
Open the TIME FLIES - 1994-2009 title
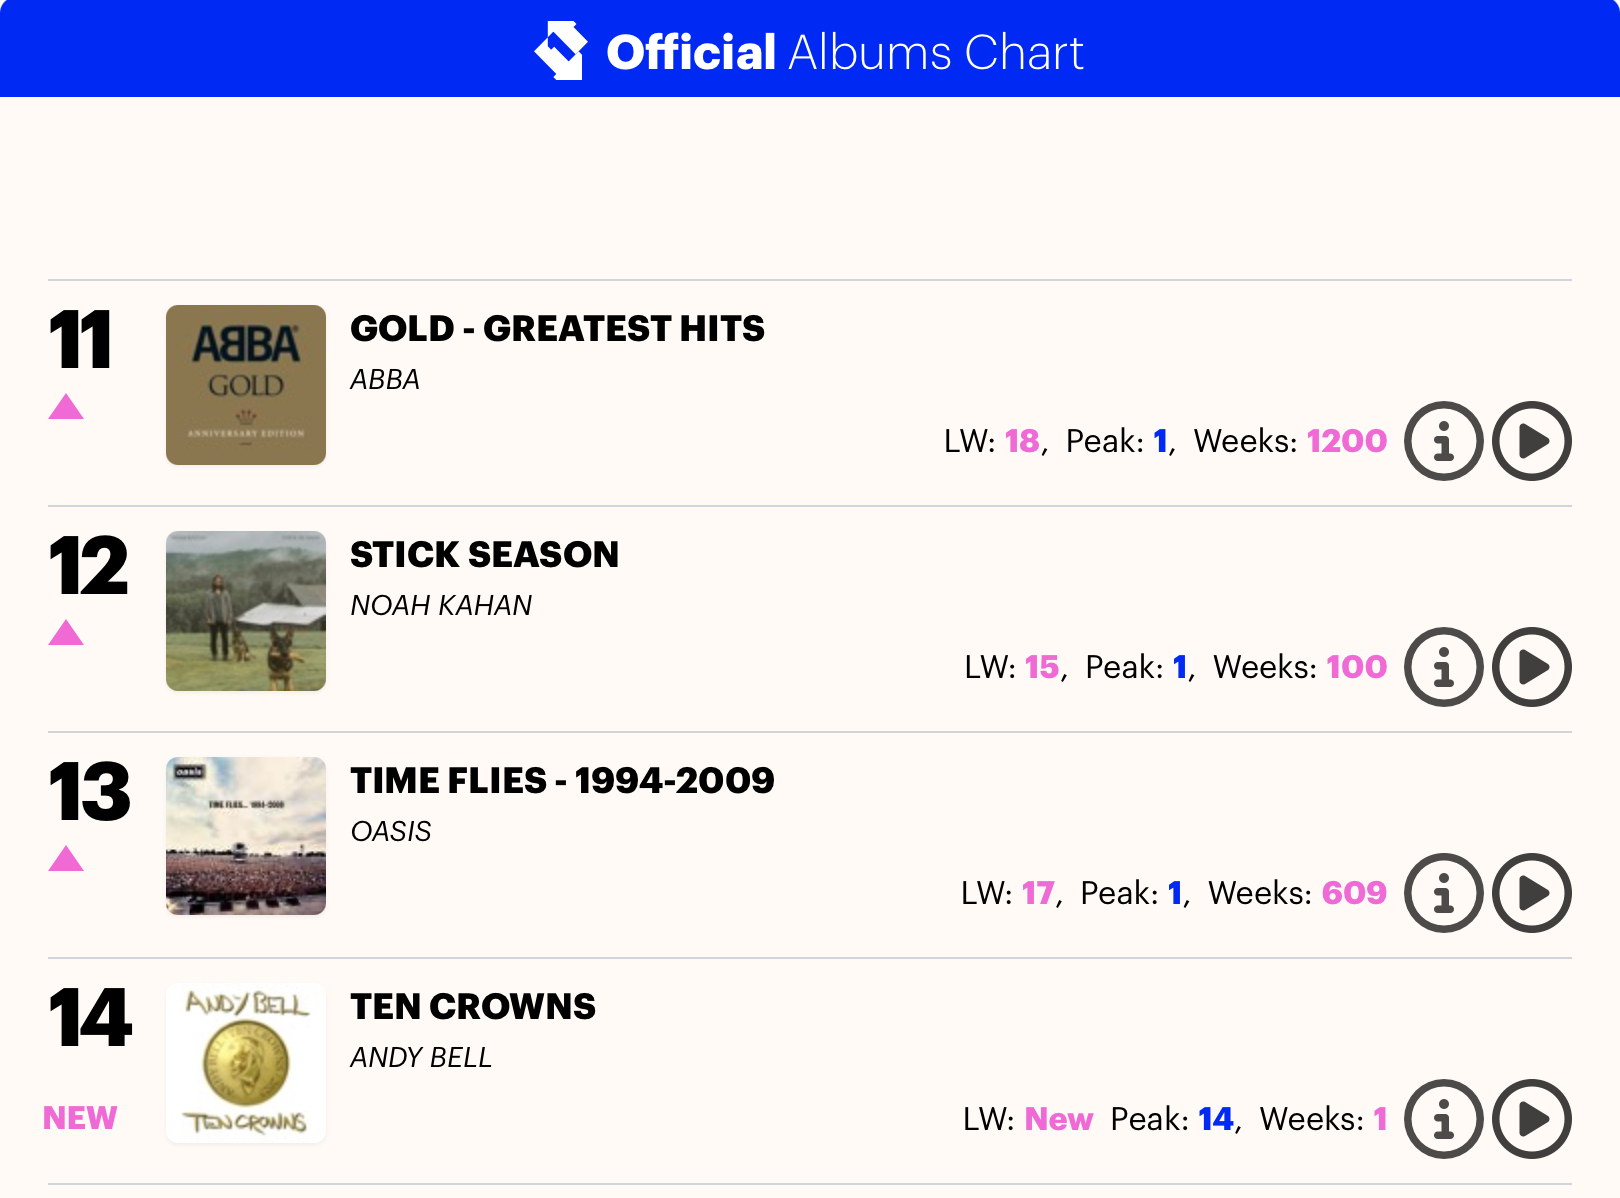[562, 780]
